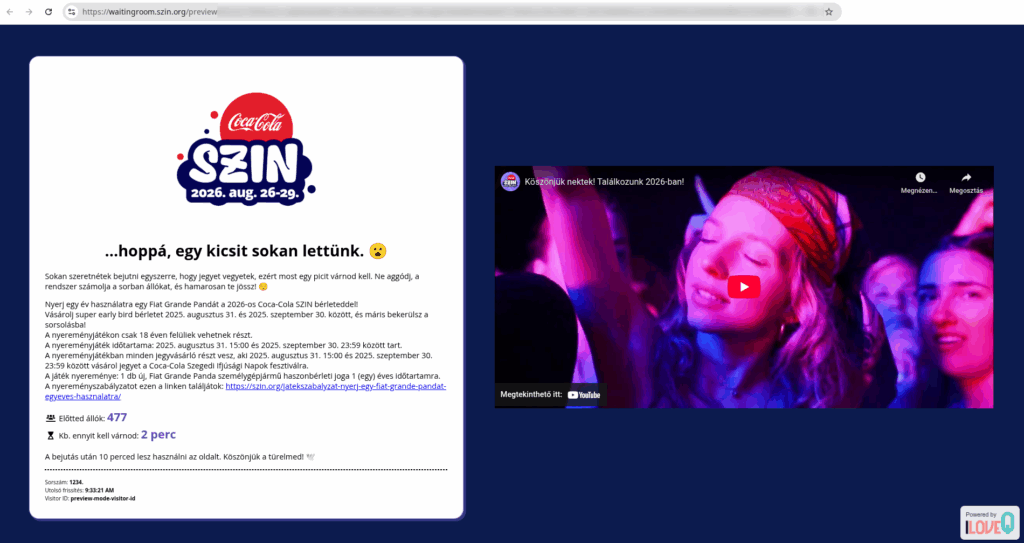Click the Coca-Cola SZIN festival logo
Screen dimensions: 1024x543
(246, 148)
